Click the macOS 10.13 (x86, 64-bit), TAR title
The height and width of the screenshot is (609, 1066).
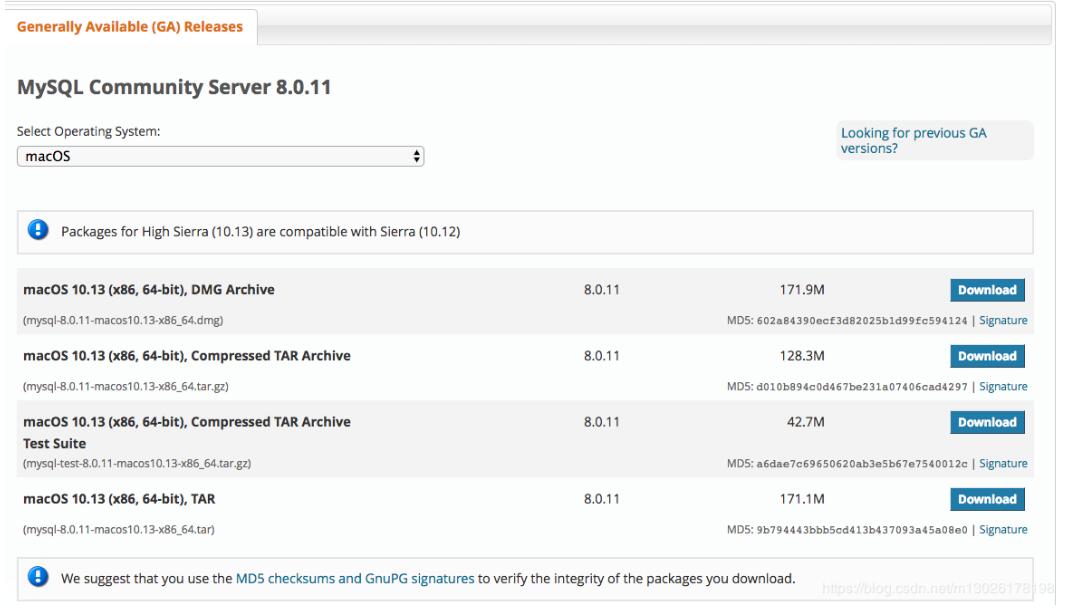coord(119,499)
